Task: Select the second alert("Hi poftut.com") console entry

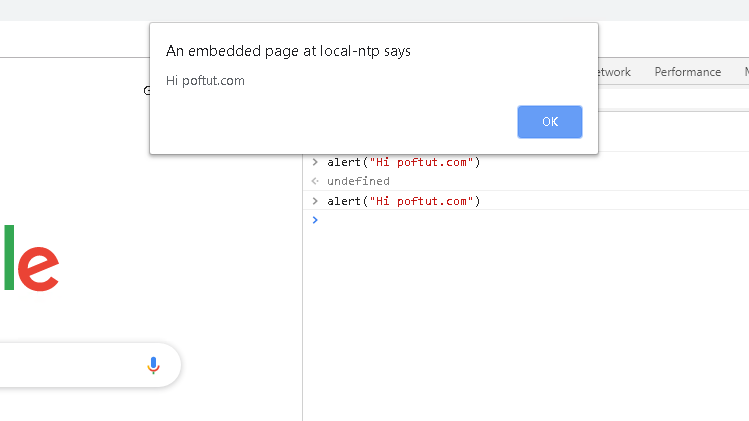Action: pos(403,201)
